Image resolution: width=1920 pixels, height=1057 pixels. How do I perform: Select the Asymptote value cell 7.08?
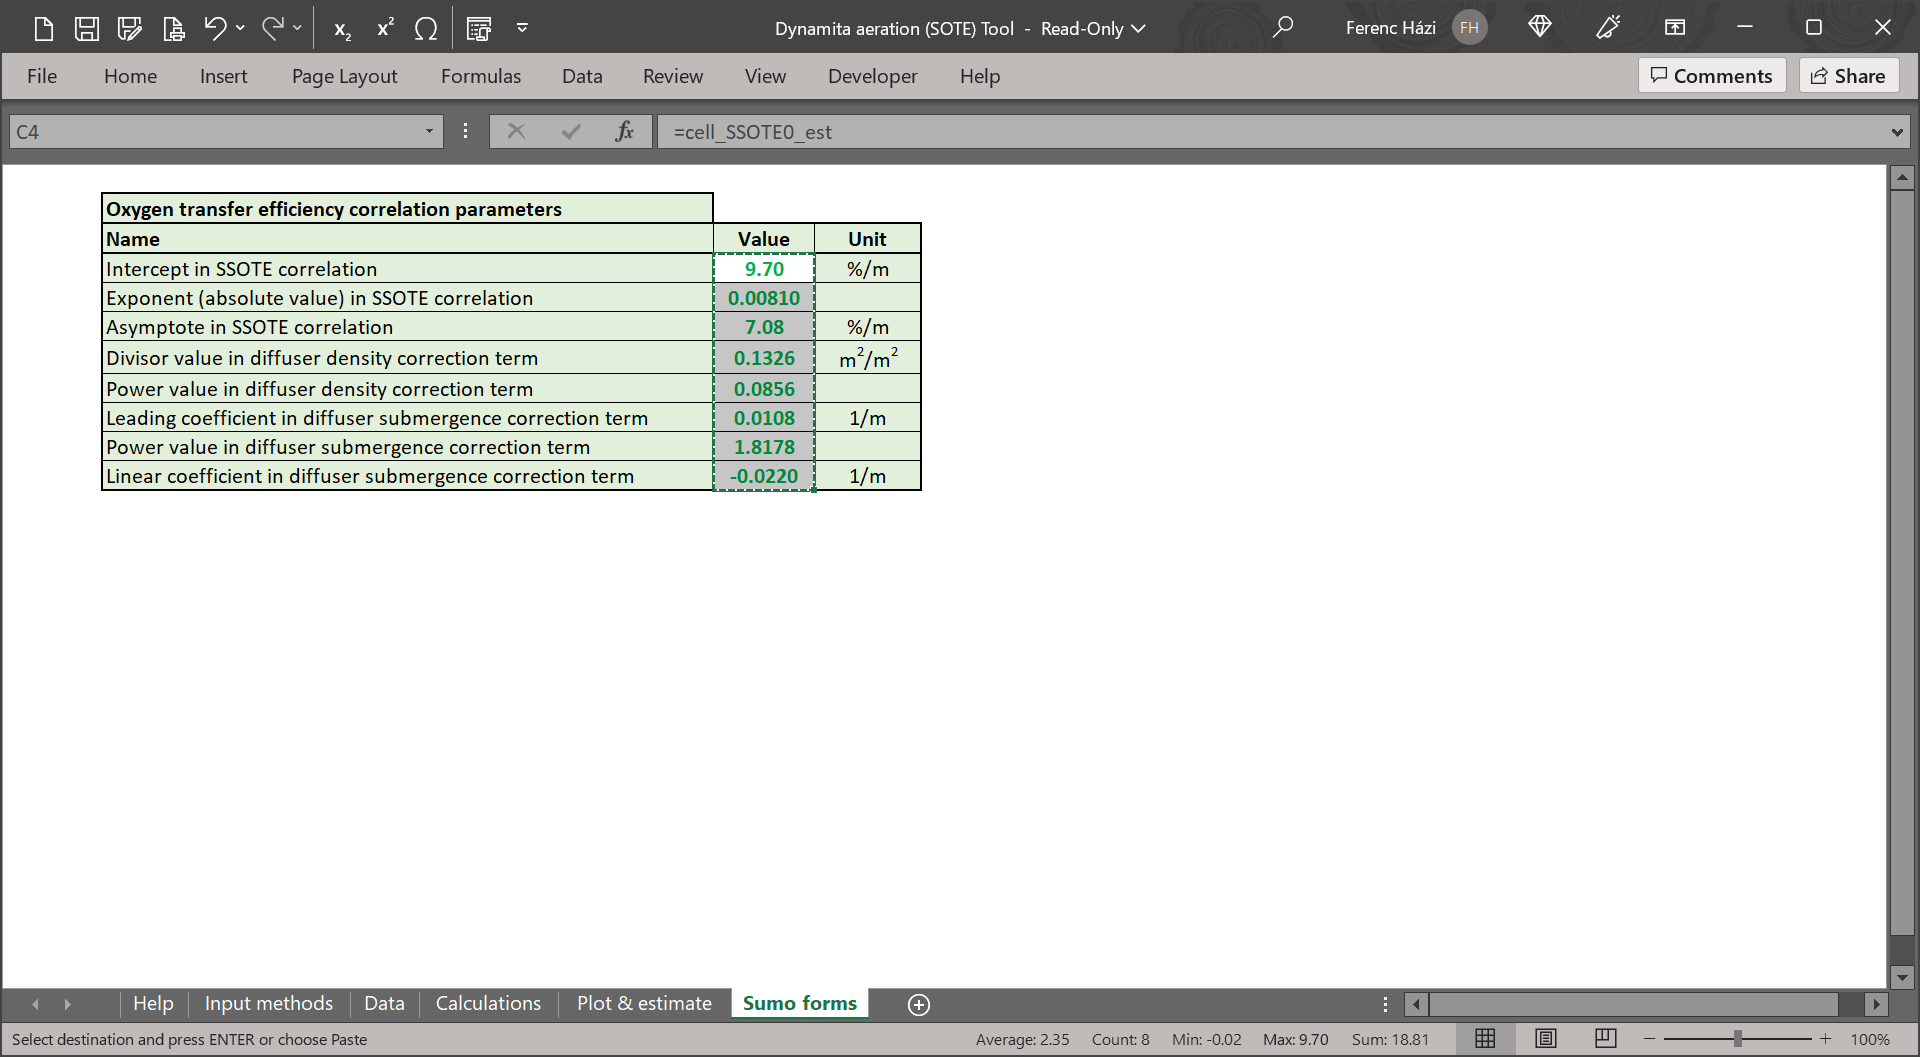(764, 327)
